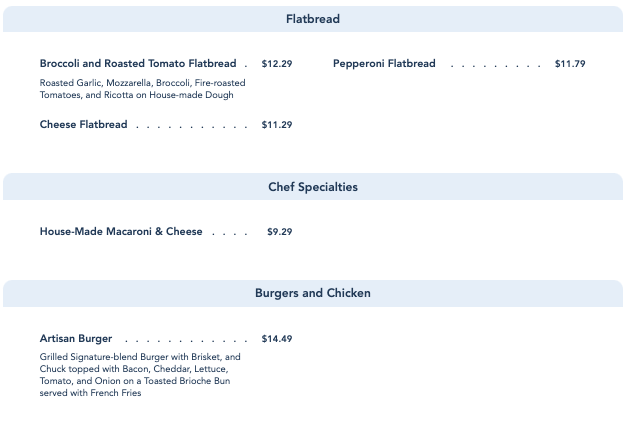The width and height of the screenshot is (626, 424).
Task: Click the dotted leader after Macaroni & Cheese
Action: 230,234
